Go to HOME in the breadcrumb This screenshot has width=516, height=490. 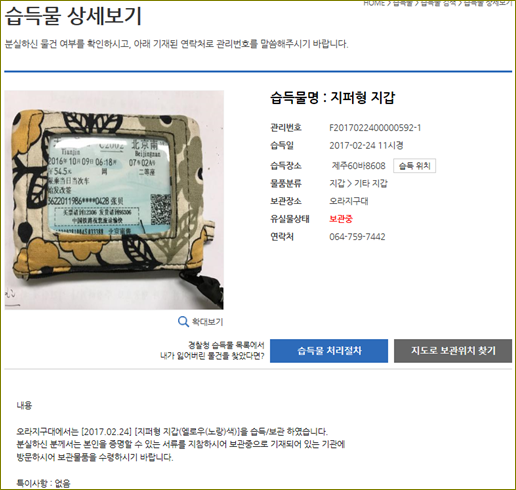(374, 3)
